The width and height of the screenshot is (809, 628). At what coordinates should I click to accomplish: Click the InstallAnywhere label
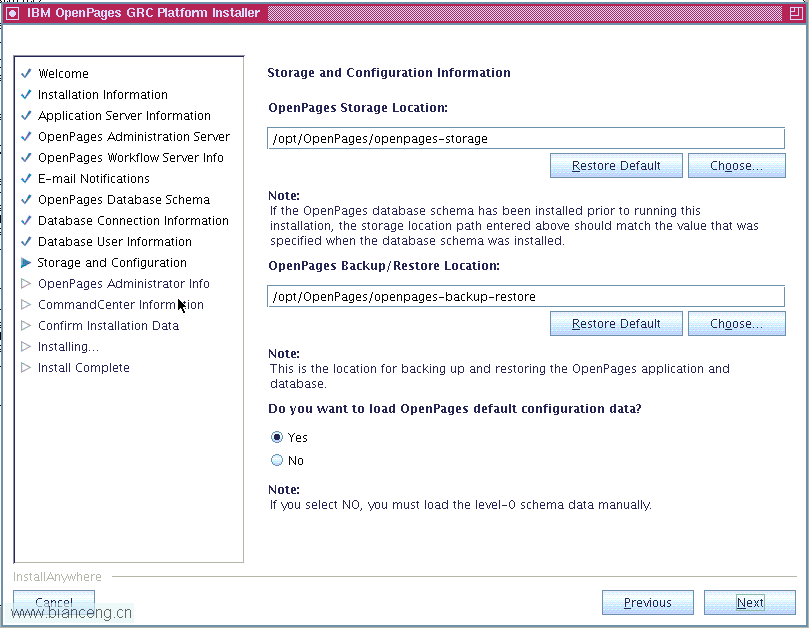click(x=57, y=576)
